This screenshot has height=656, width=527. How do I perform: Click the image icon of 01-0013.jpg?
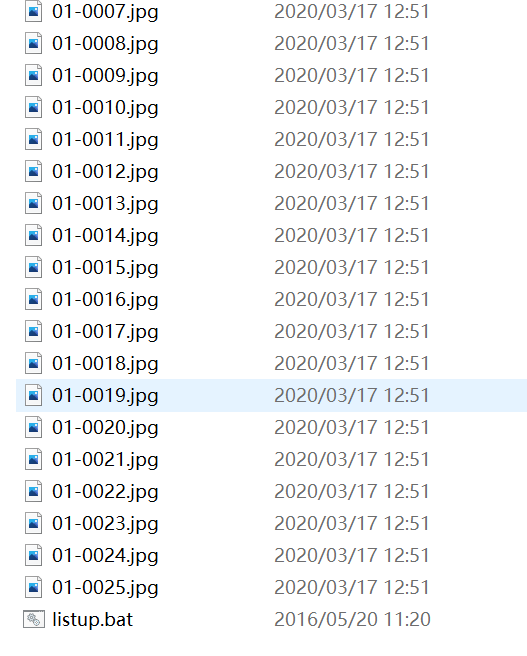[33, 203]
